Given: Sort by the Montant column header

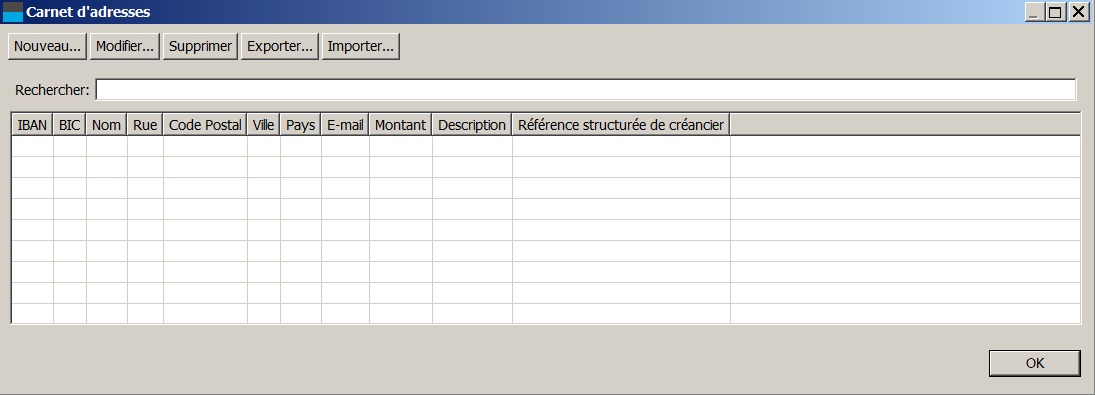Looking at the screenshot, I should [401, 125].
